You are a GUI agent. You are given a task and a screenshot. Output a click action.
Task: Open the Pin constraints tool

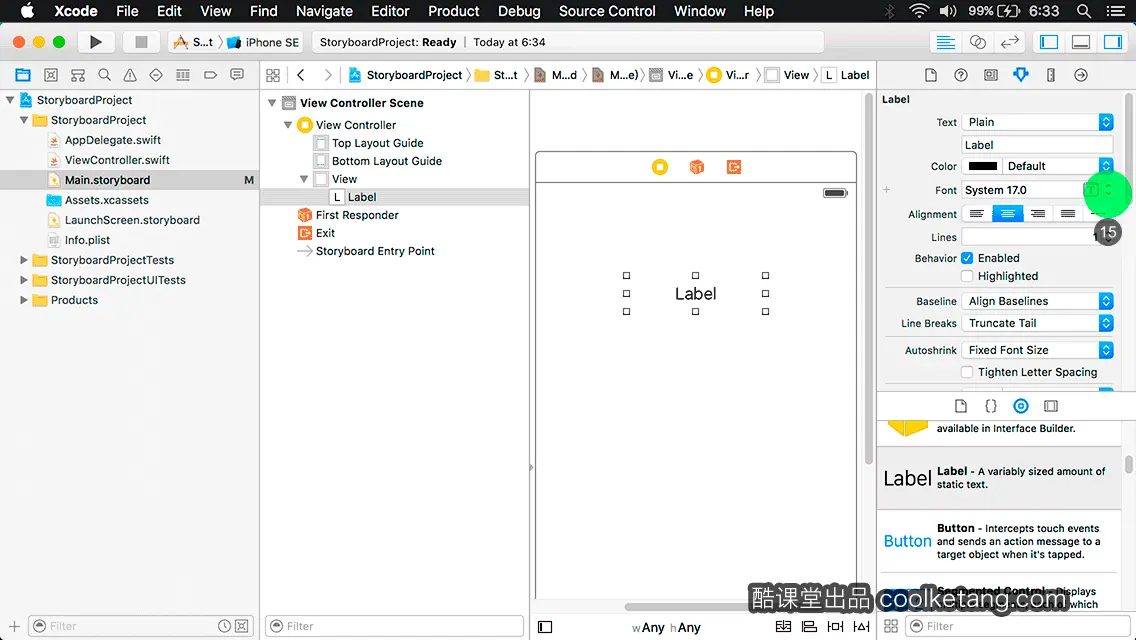coord(835,626)
